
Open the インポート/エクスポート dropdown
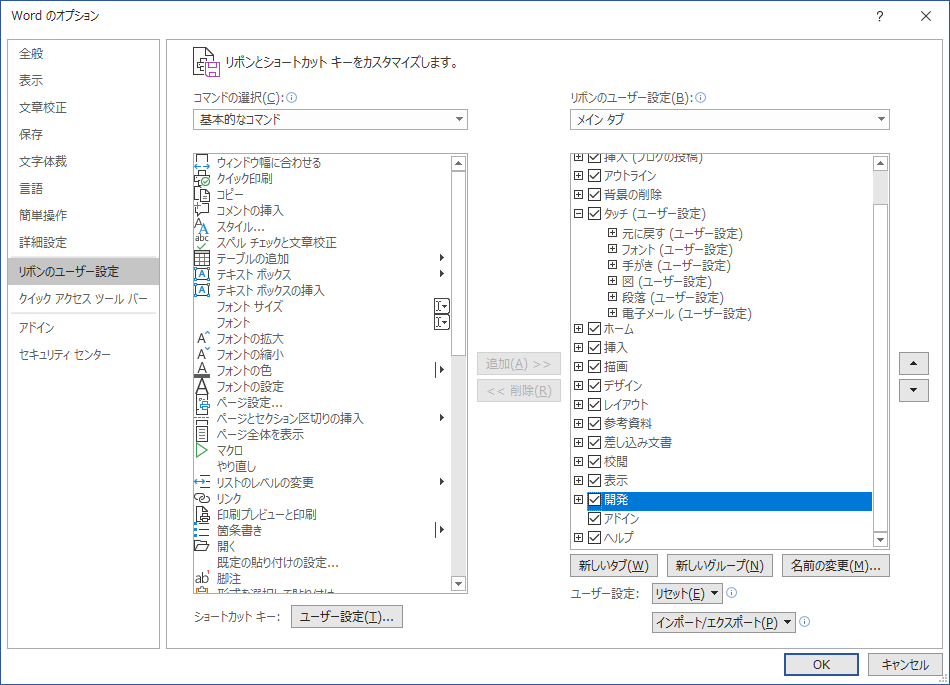(723, 622)
